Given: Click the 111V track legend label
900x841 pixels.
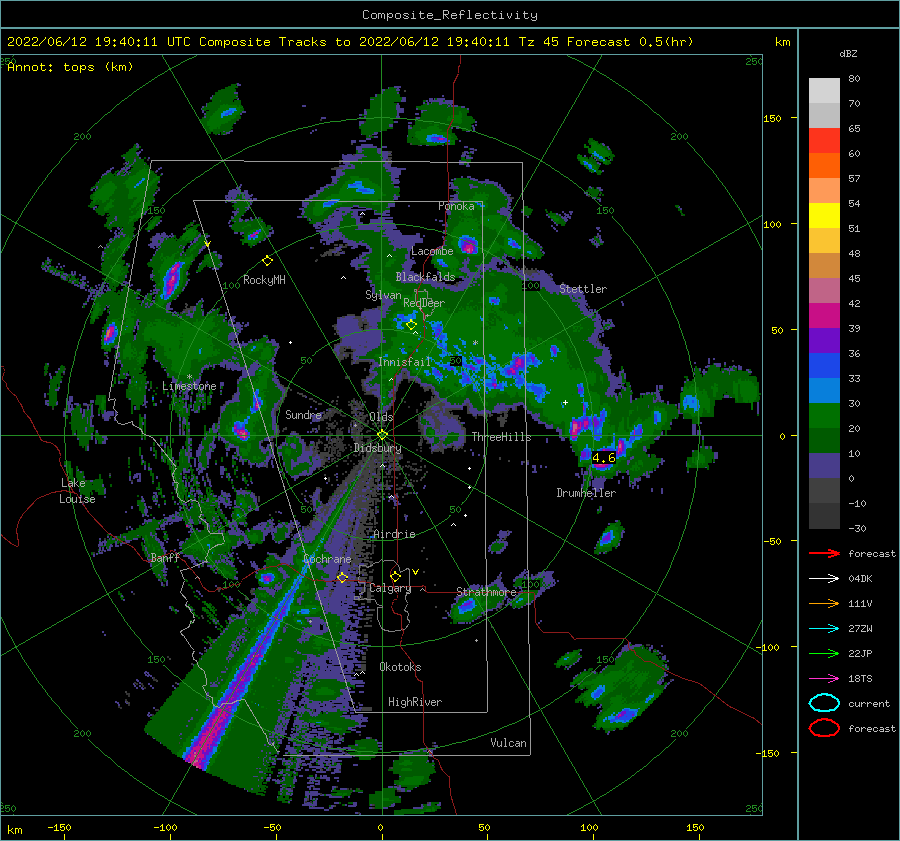Looking at the screenshot, I should point(860,603).
